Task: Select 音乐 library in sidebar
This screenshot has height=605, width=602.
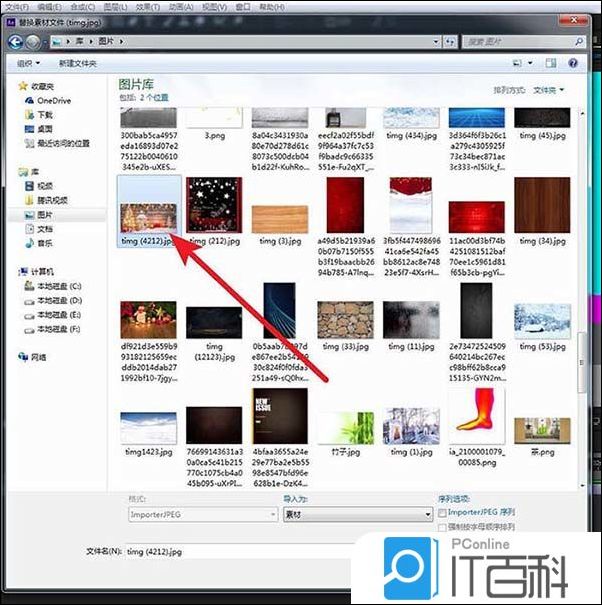Action: coord(39,243)
